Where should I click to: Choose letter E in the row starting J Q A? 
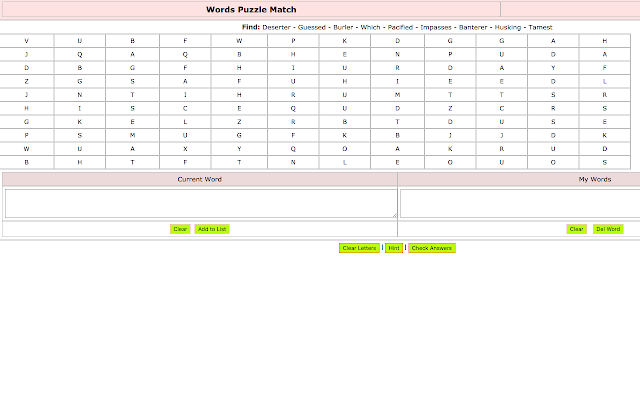pyautogui.click(x=344, y=54)
